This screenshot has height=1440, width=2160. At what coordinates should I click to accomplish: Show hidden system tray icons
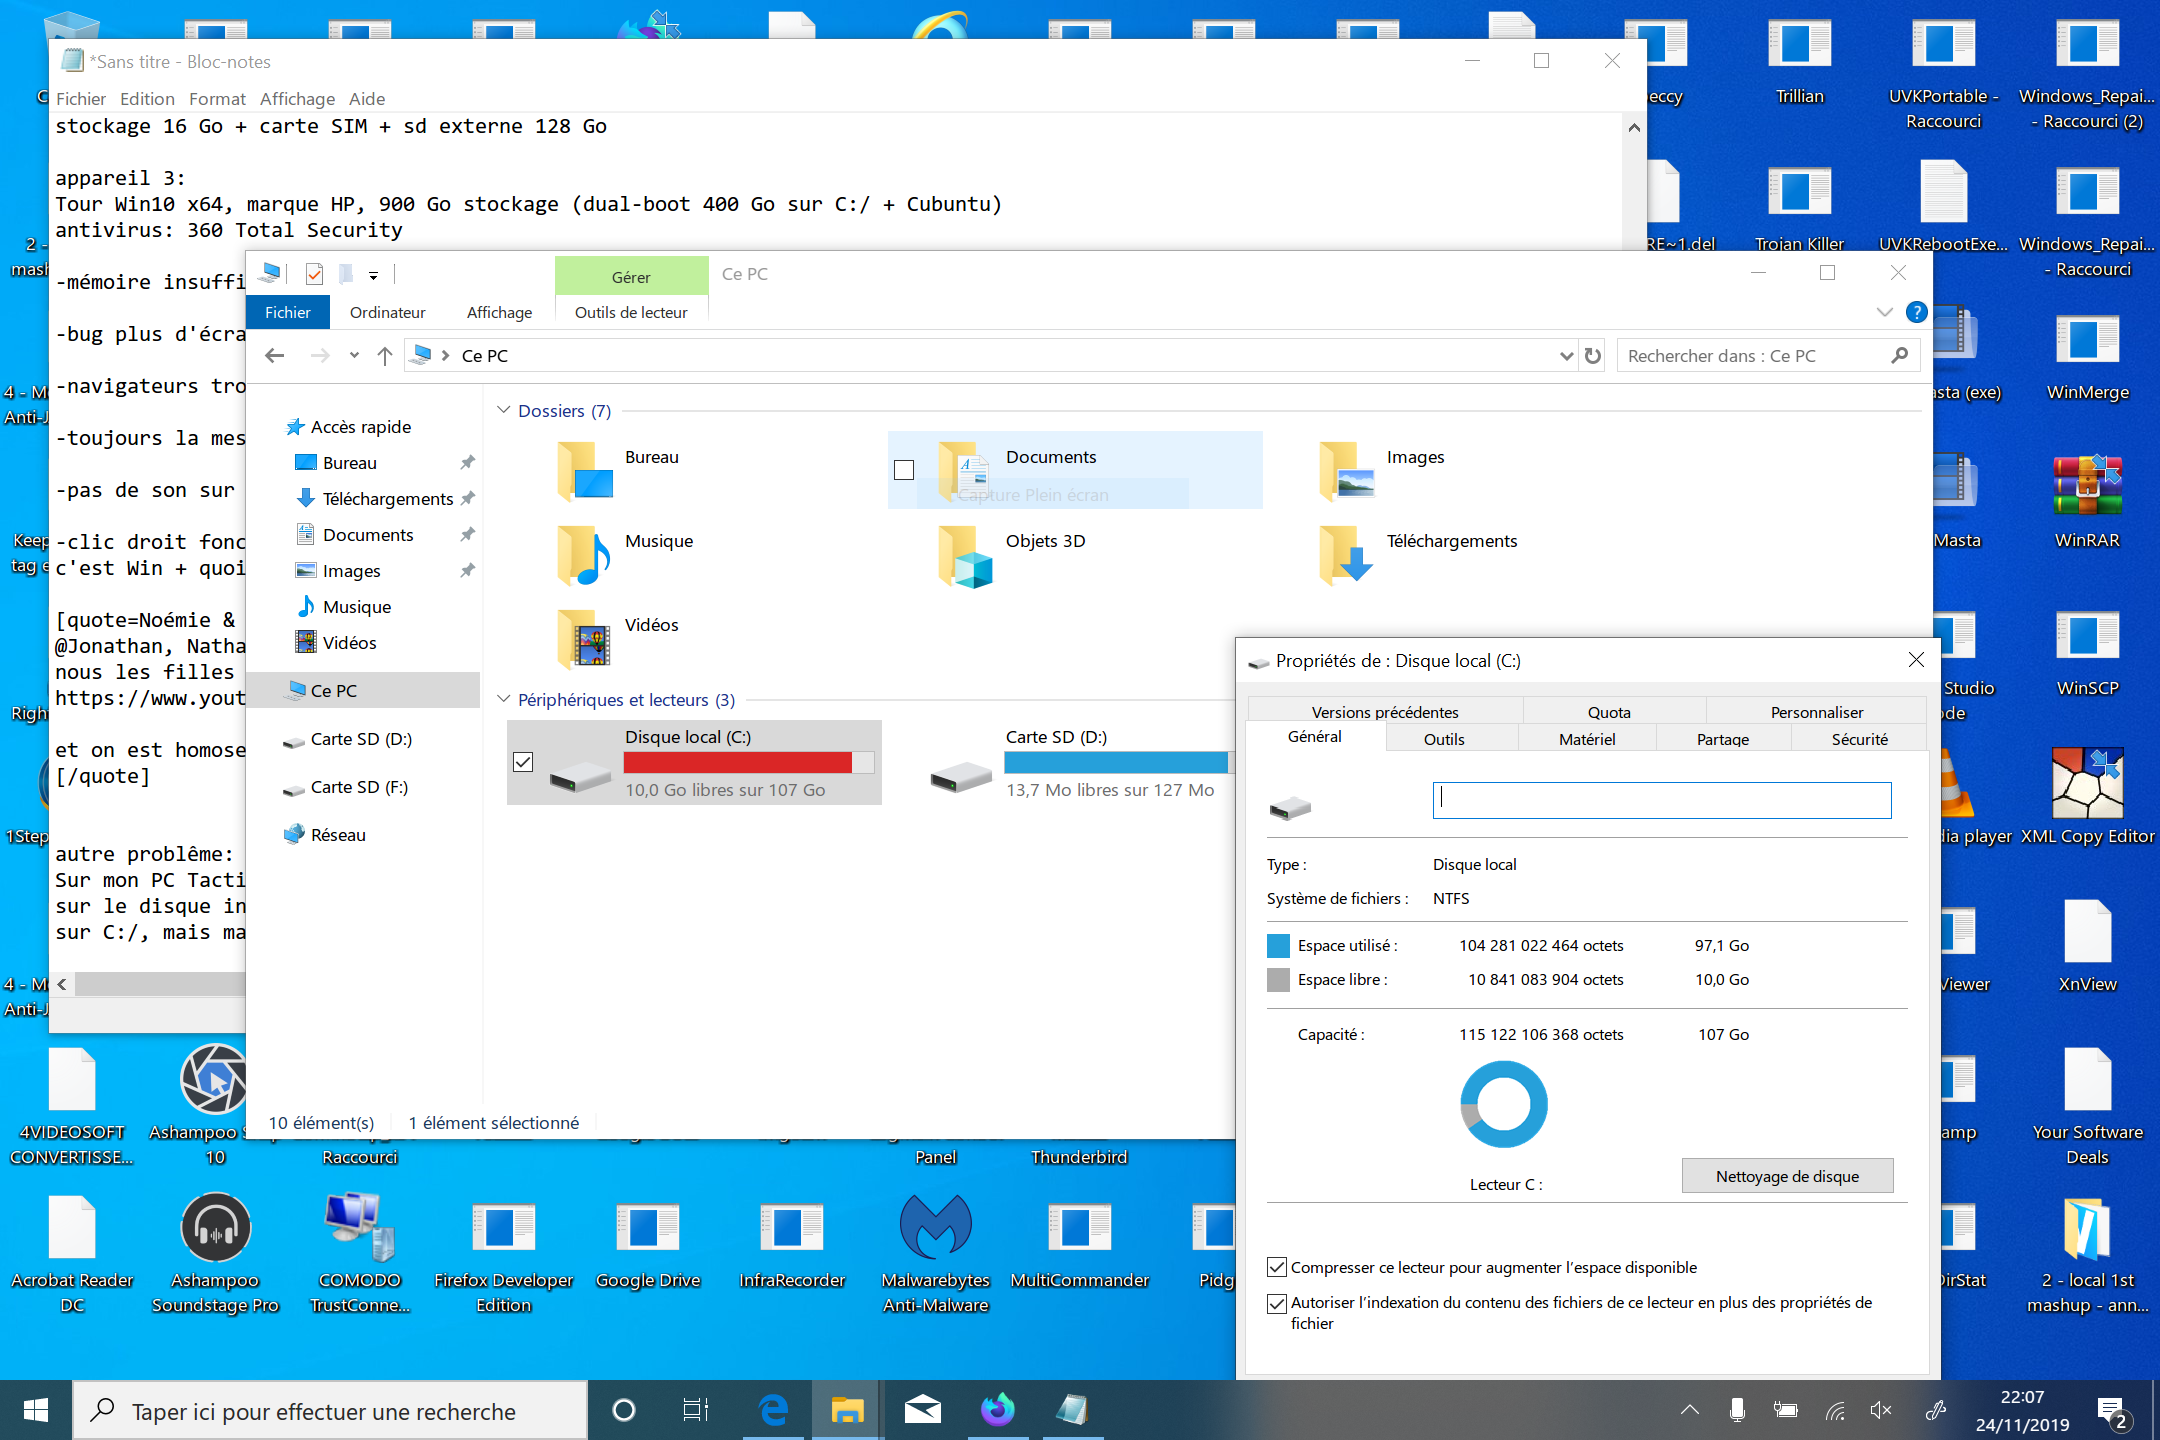click(1690, 1410)
